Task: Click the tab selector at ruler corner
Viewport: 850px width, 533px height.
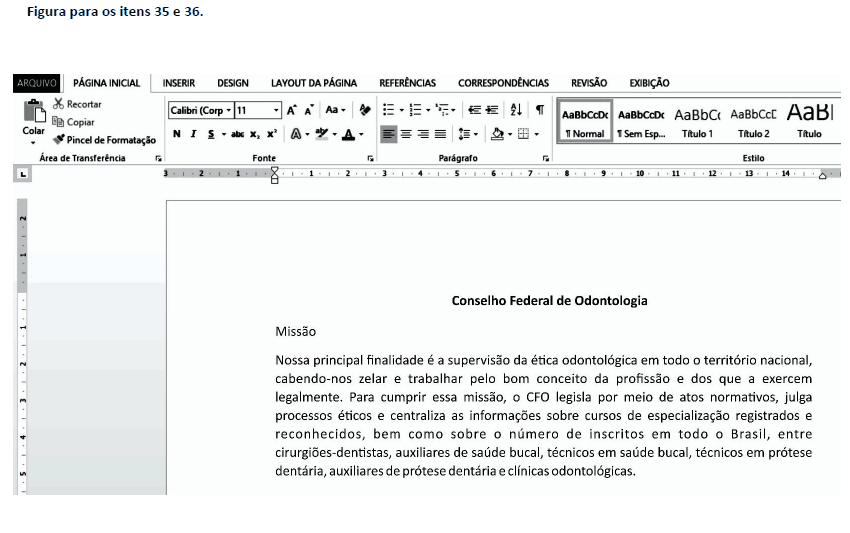Action: tap(24, 175)
